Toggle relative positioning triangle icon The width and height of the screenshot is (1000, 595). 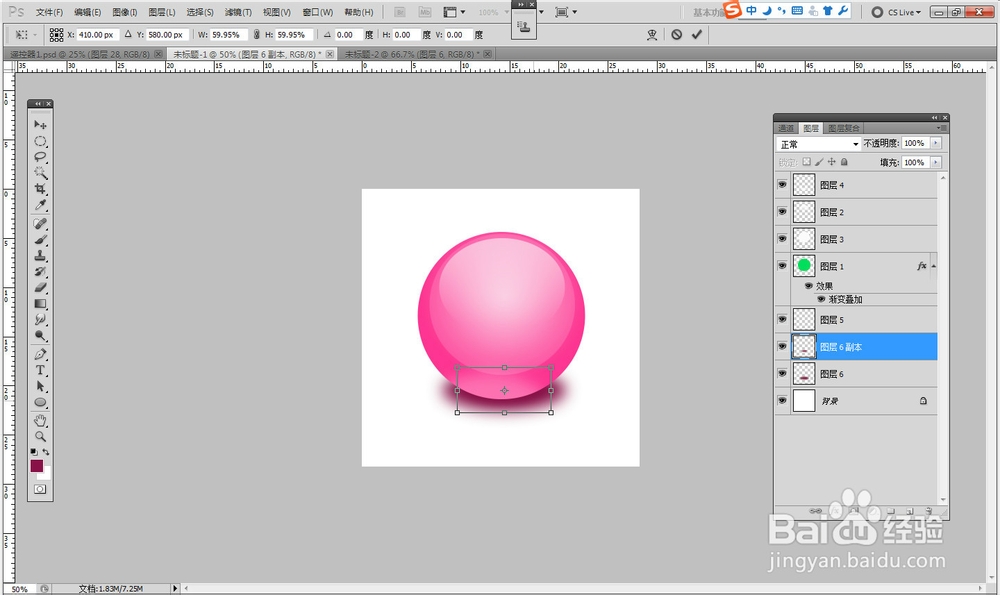(x=128, y=34)
